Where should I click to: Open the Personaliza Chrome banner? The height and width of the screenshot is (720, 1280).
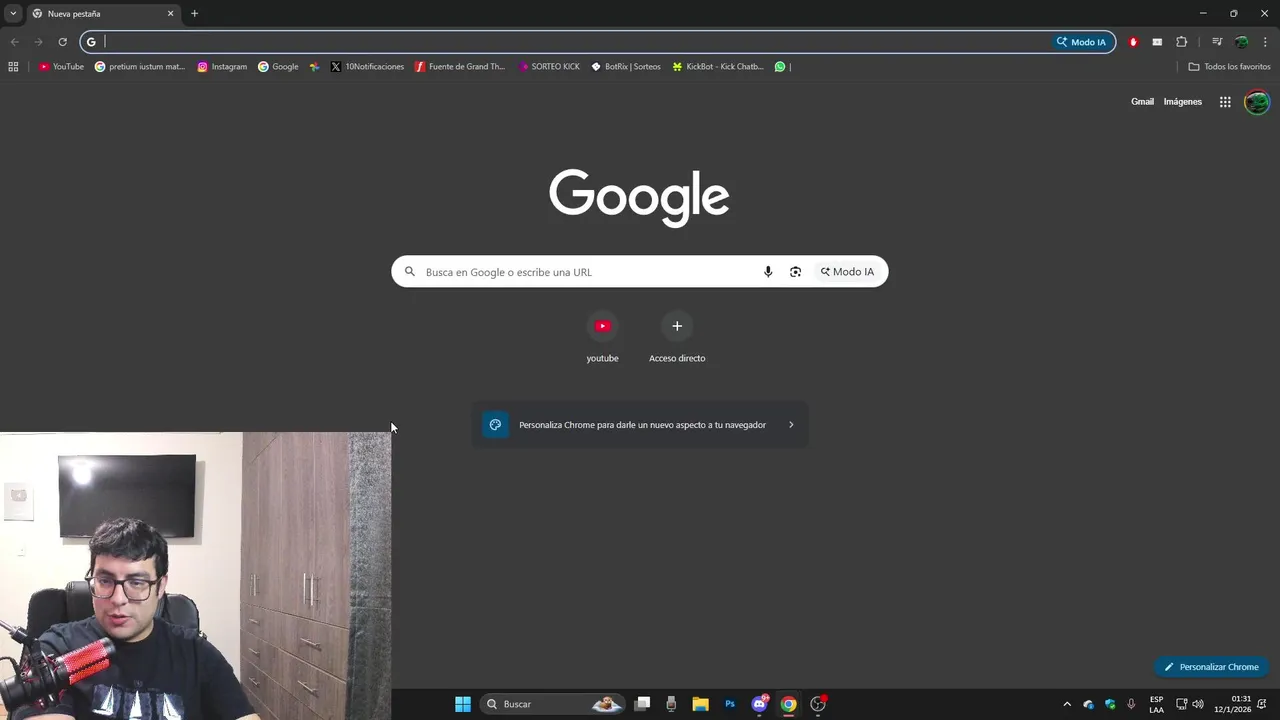click(x=640, y=425)
